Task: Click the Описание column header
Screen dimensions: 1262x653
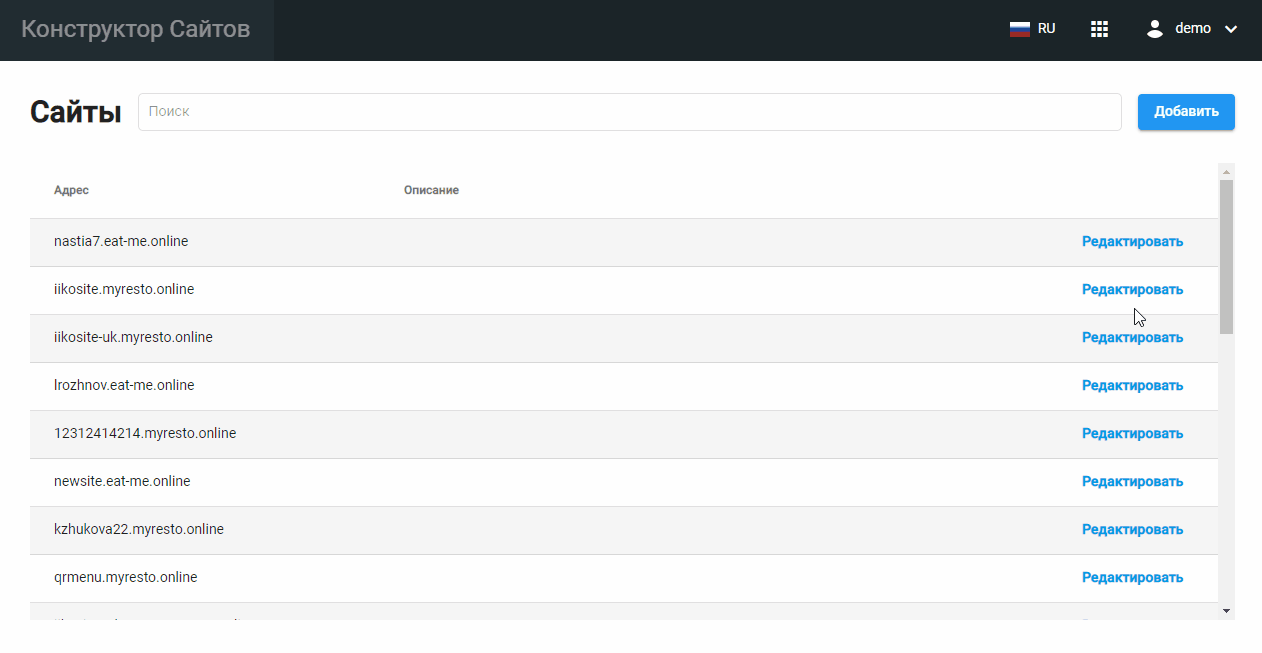Action: pos(431,190)
